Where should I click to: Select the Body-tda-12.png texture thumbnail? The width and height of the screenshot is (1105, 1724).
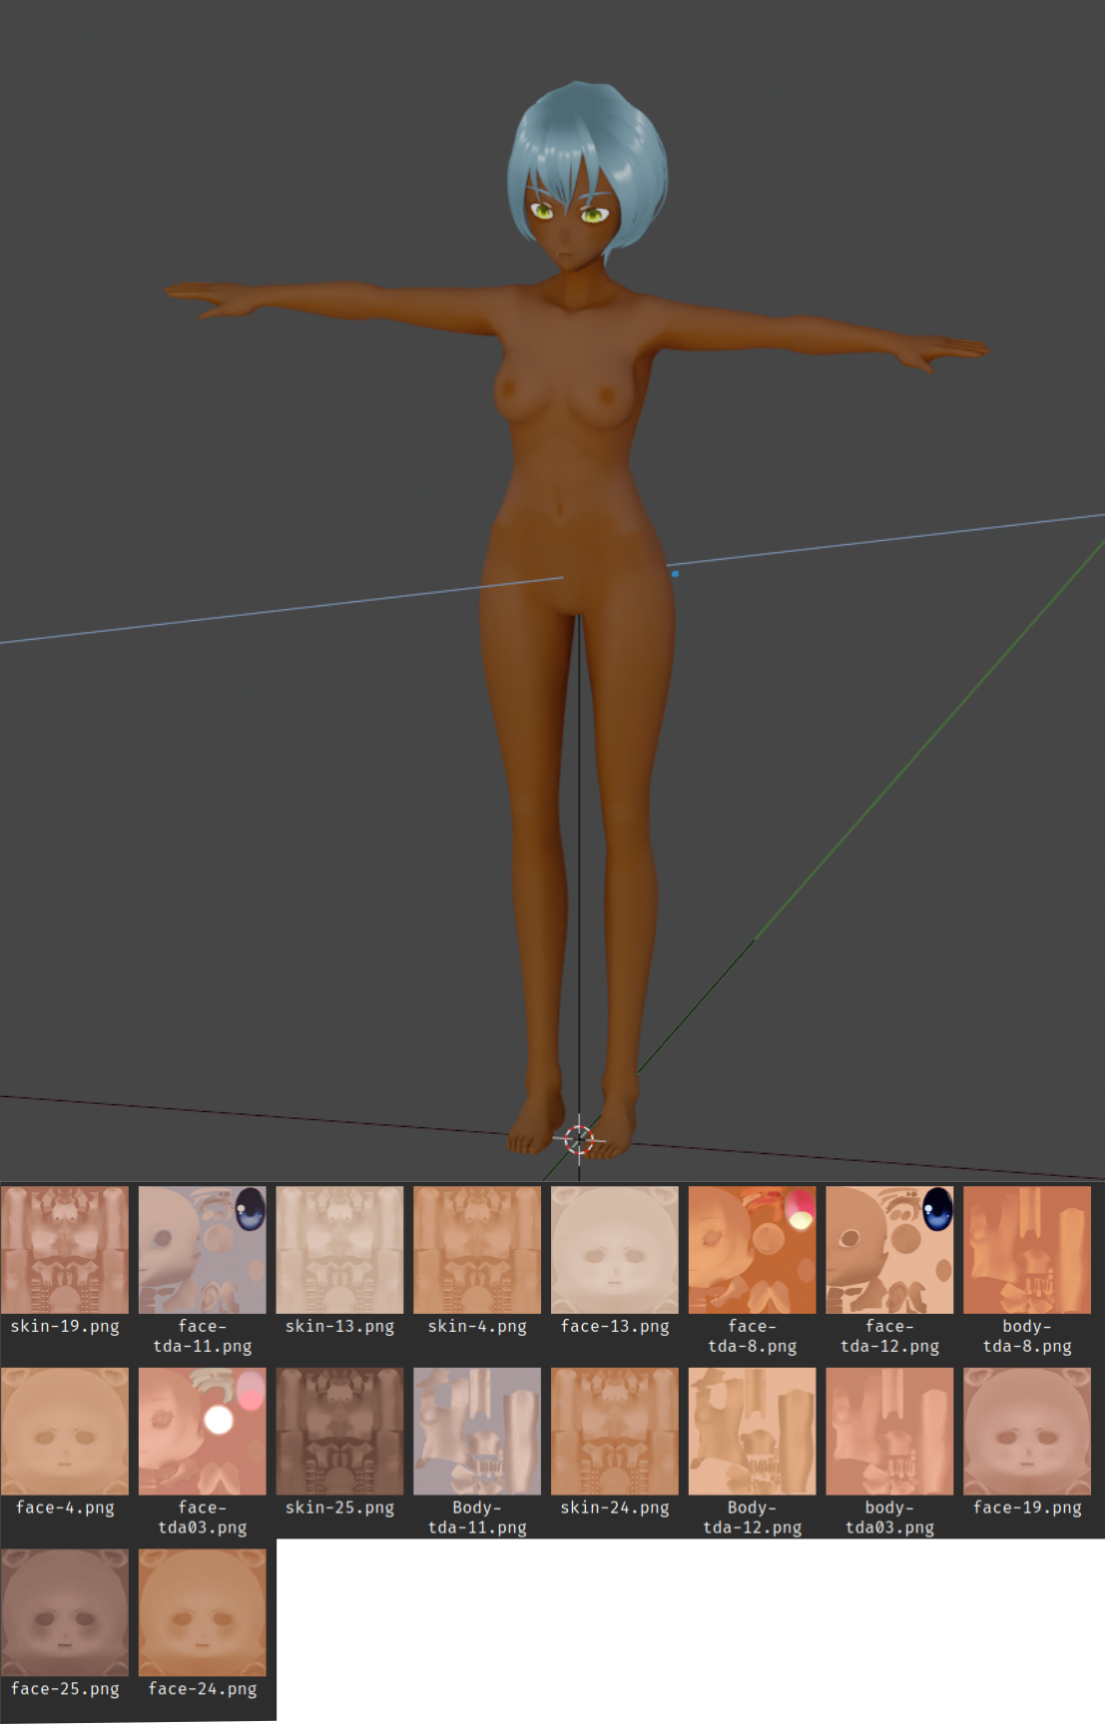pos(752,1431)
